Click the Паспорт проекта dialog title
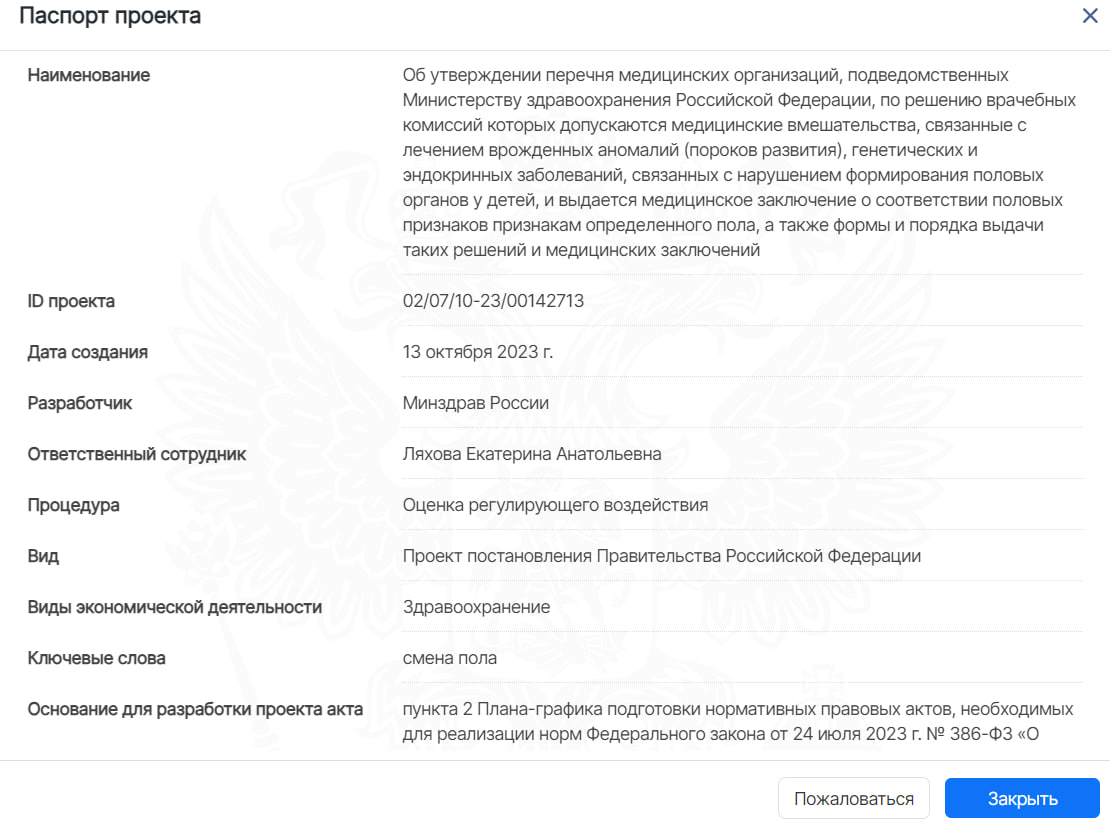This screenshot has height=828, width=1110. (110, 16)
